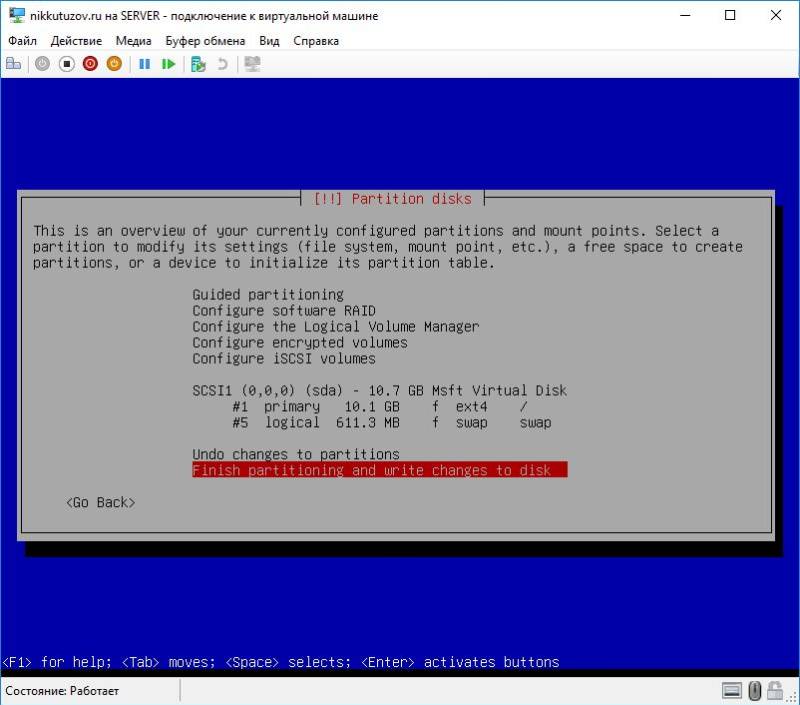Select Configure the Logical Volume Manager
Image resolution: width=800 pixels, height=705 pixels.
tap(335, 327)
